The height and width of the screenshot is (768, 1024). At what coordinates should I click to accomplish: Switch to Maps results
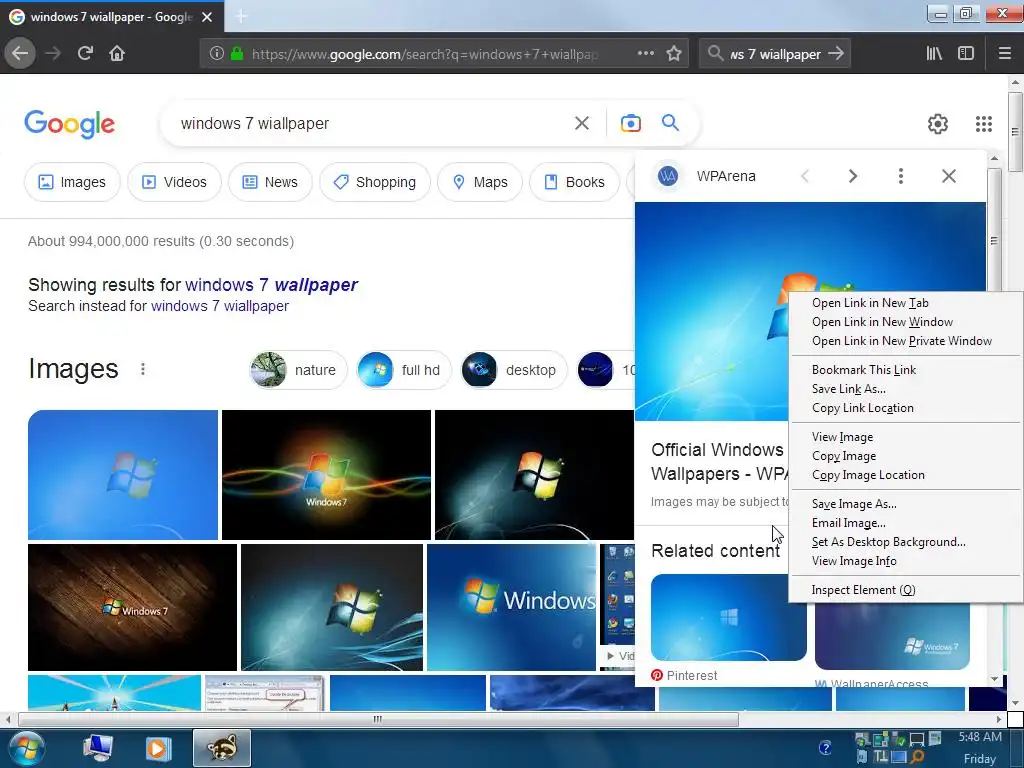pyautogui.click(x=480, y=182)
